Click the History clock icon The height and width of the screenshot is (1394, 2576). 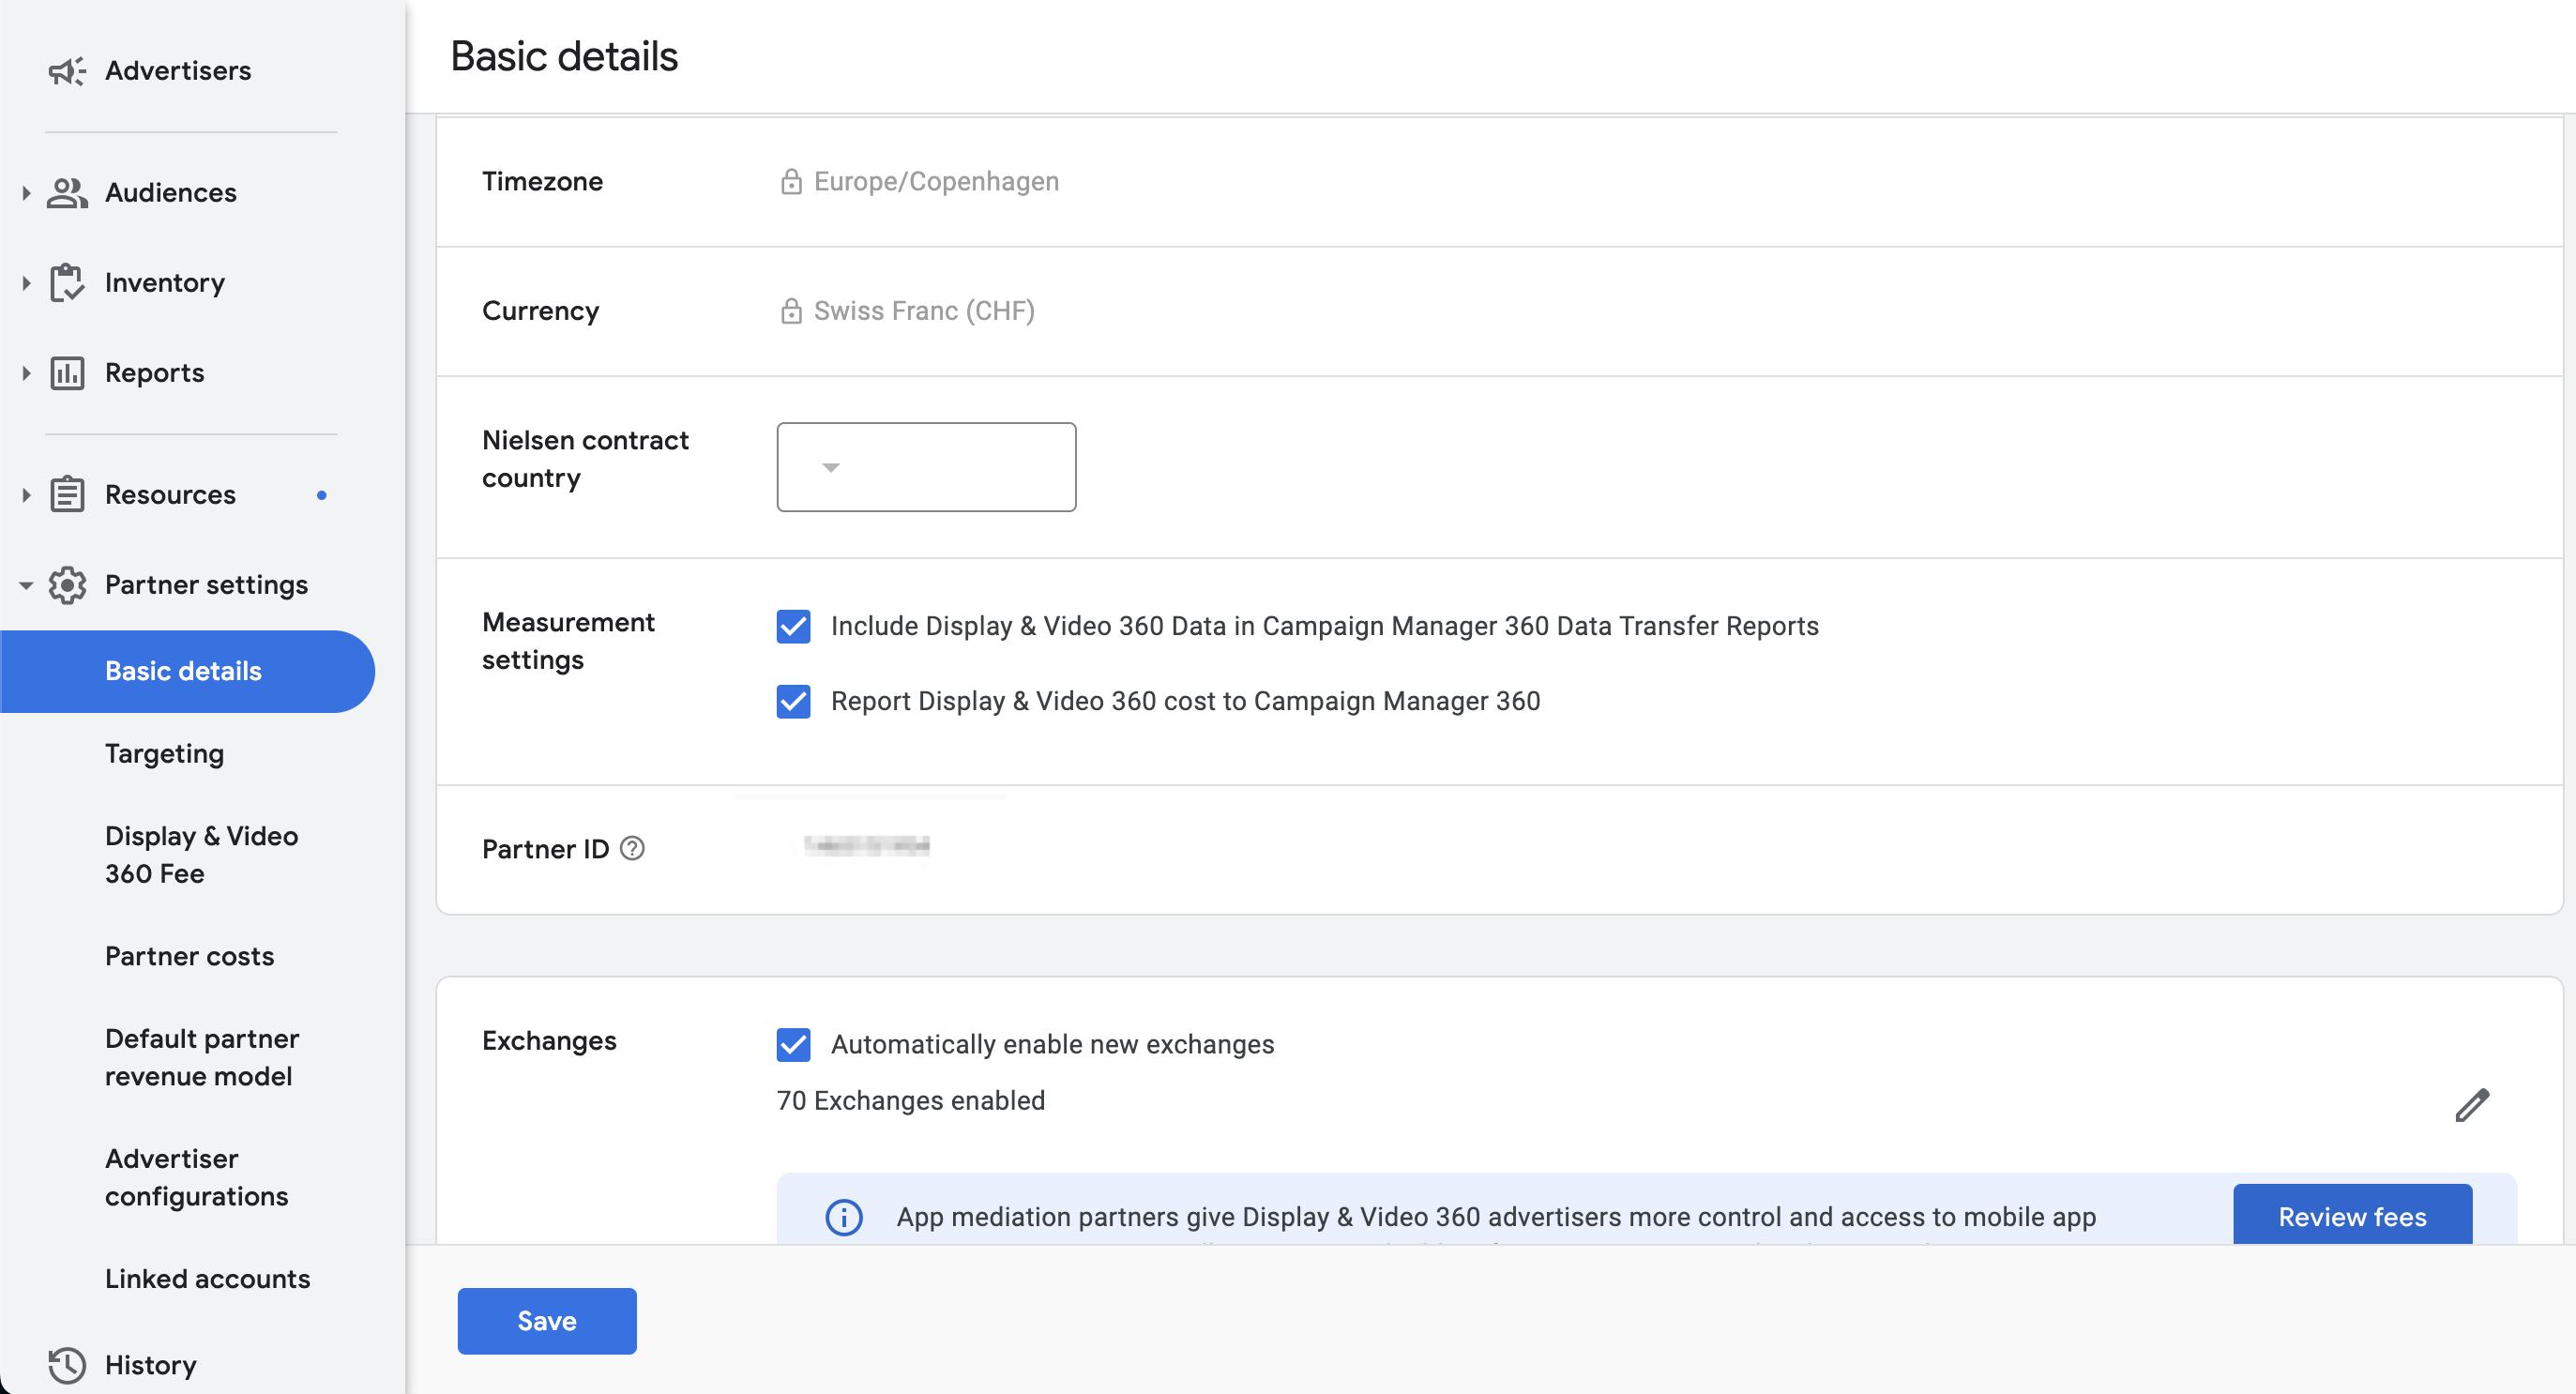click(67, 1365)
